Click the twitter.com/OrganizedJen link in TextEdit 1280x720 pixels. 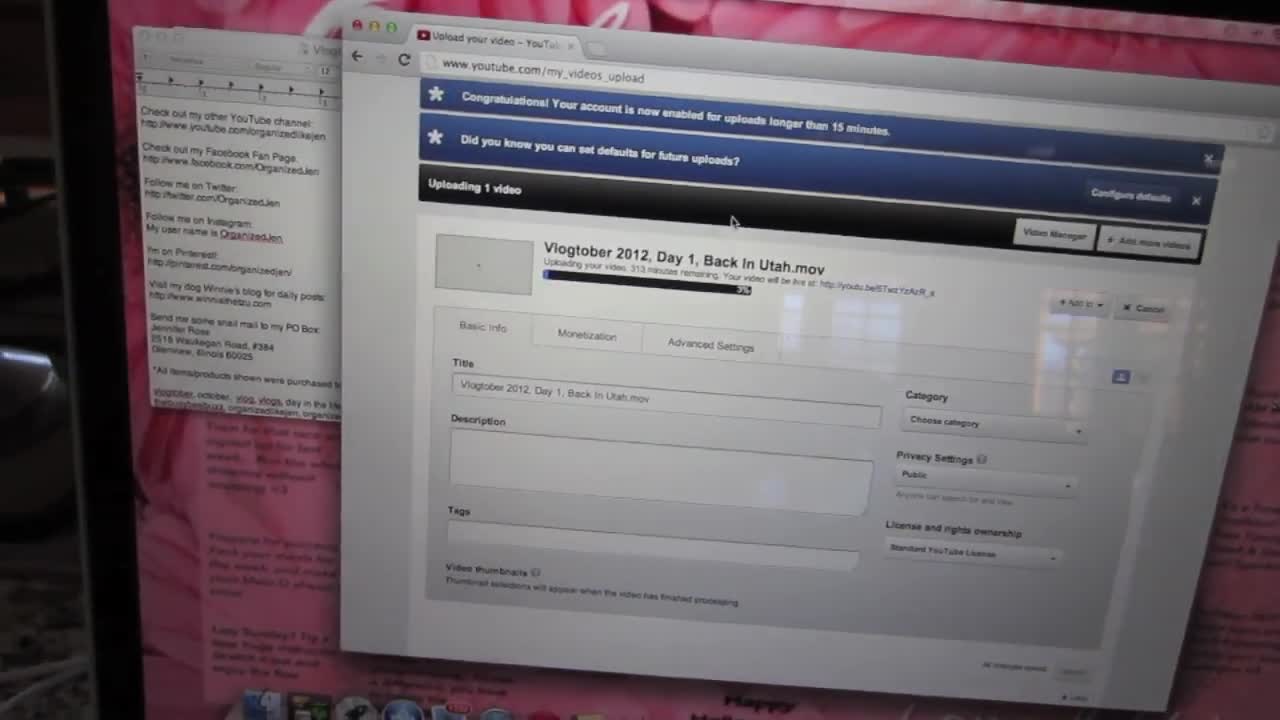tap(212, 198)
